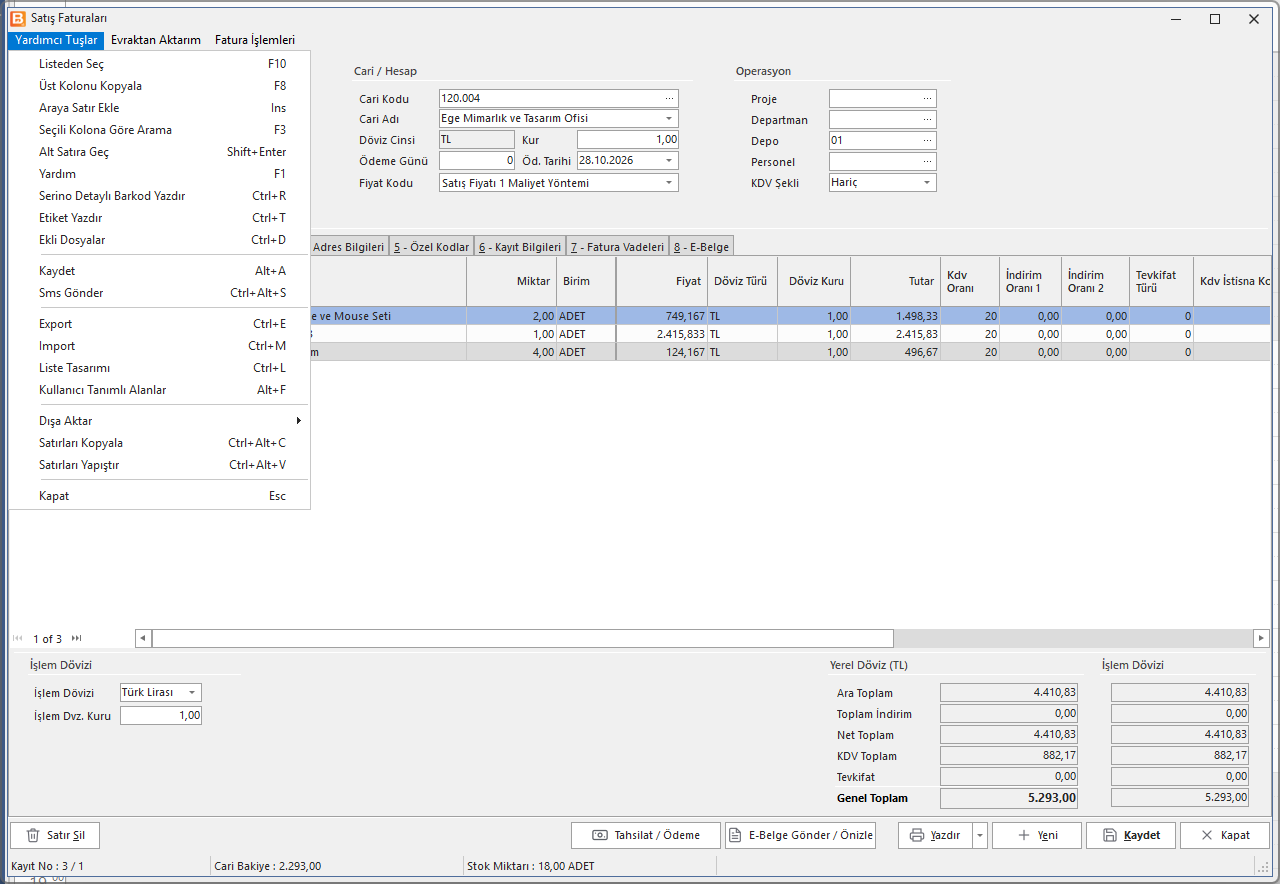Click the Tutar column header

click(895, 282)
